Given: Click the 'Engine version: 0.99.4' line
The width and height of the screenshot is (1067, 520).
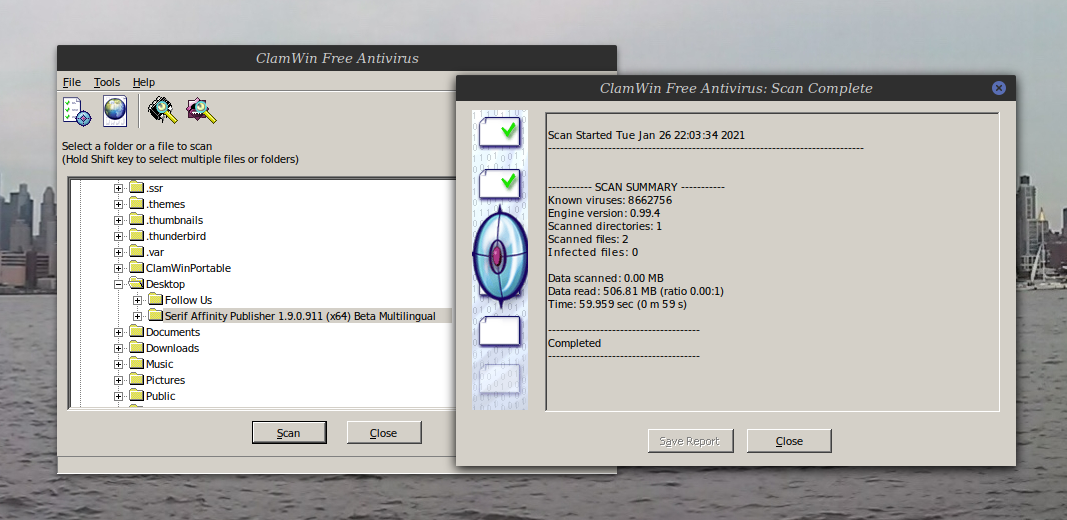Looking at the screenshot, I should point(604,213).
